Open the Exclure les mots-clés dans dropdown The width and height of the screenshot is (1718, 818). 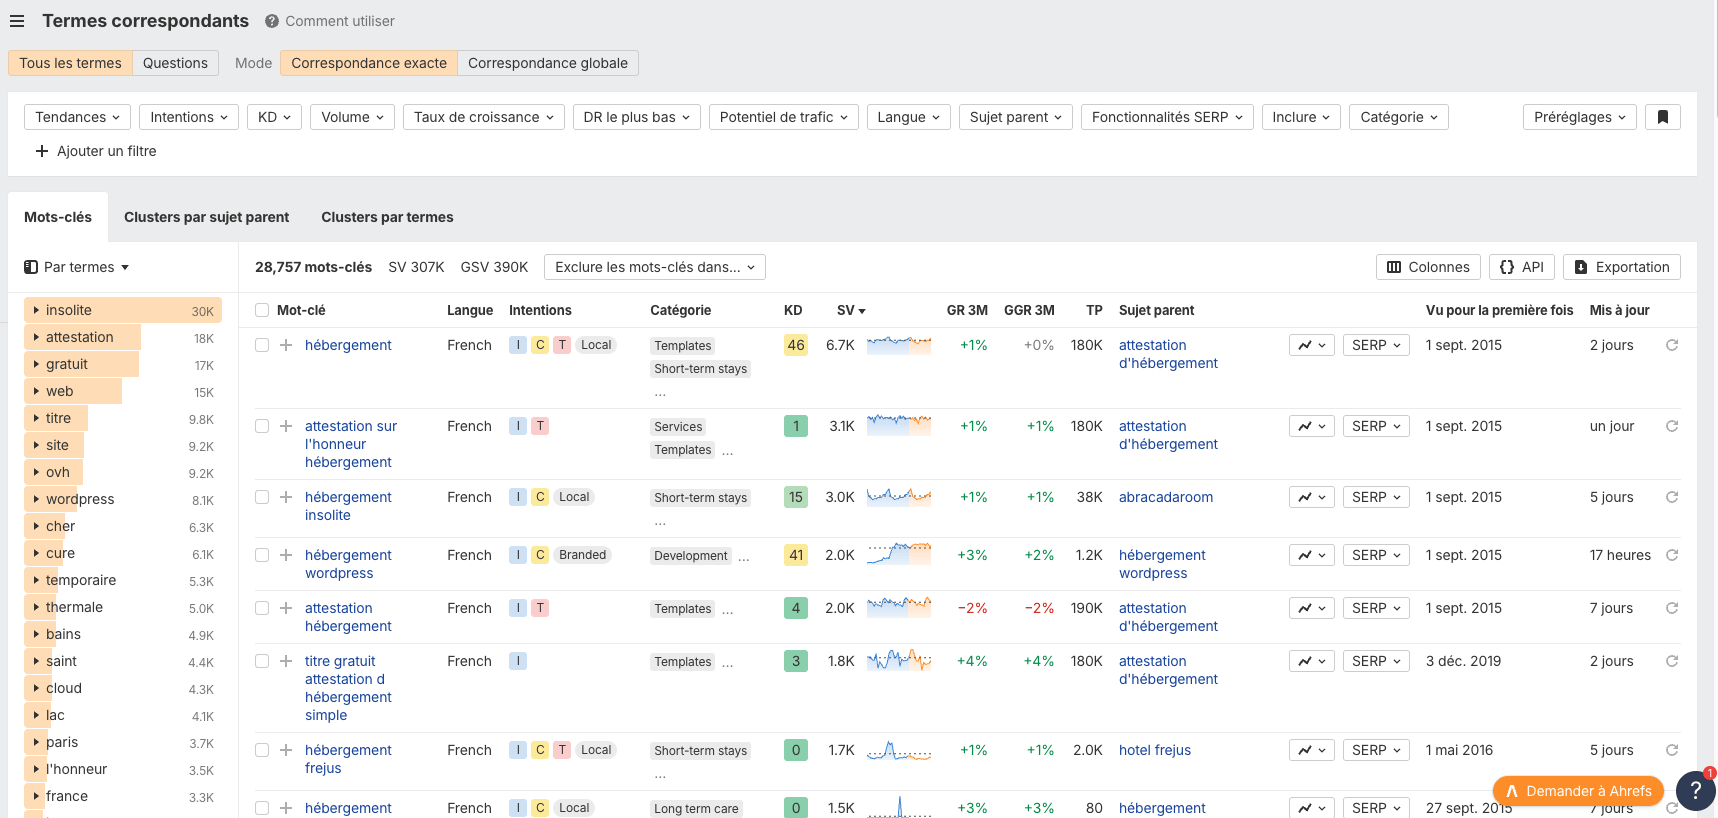[655, 267]
